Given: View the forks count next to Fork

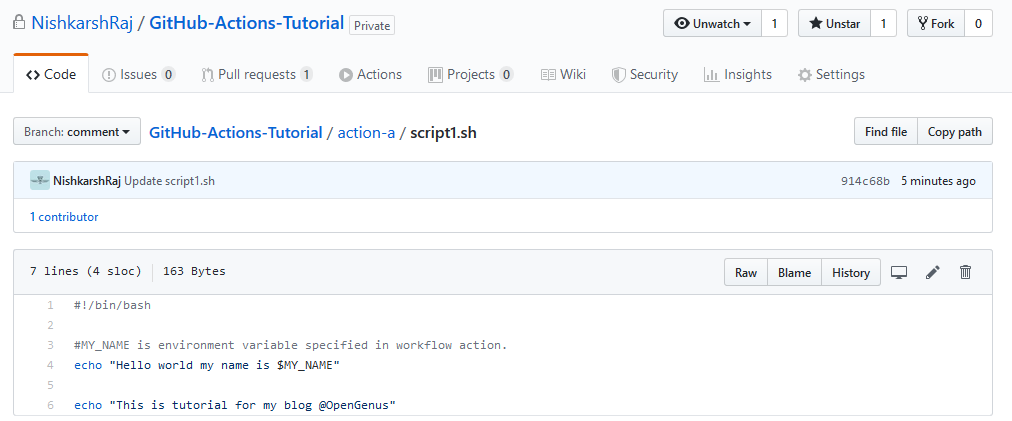Looking at the screenshot, I should (978, 24).
